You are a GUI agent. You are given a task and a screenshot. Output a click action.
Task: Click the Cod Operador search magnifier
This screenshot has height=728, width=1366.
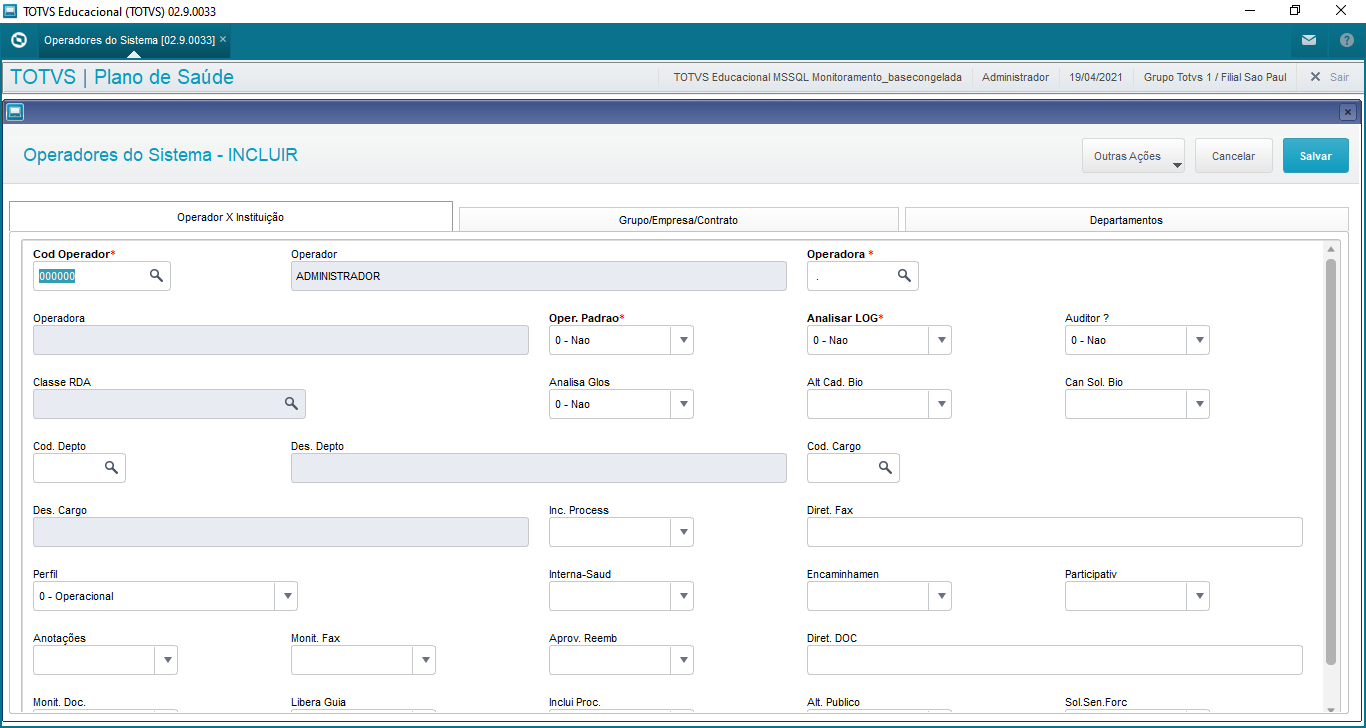pos(156,276)
